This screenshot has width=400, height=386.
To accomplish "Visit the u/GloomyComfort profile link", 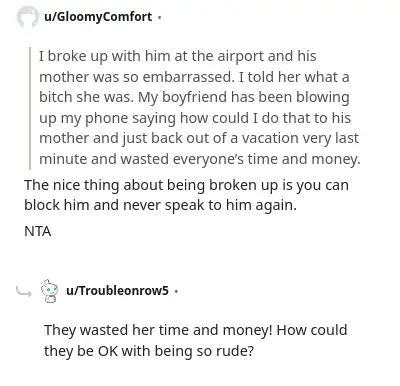I will click(x=98, y=16).
